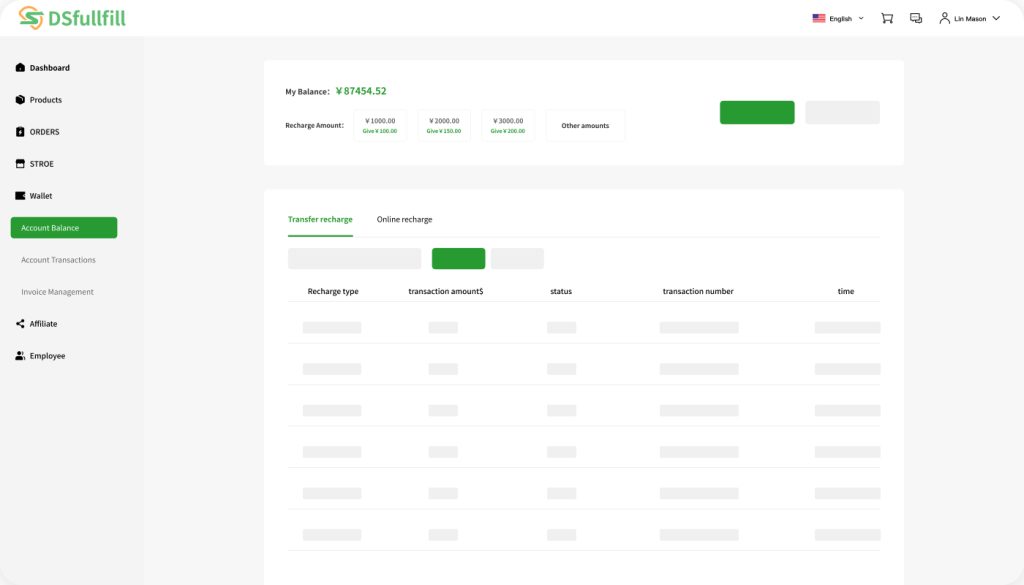The width and height of the screenshot is (1024, 585).
Task: Click the ORDERS clipboard icon
Action: (20, 132)
